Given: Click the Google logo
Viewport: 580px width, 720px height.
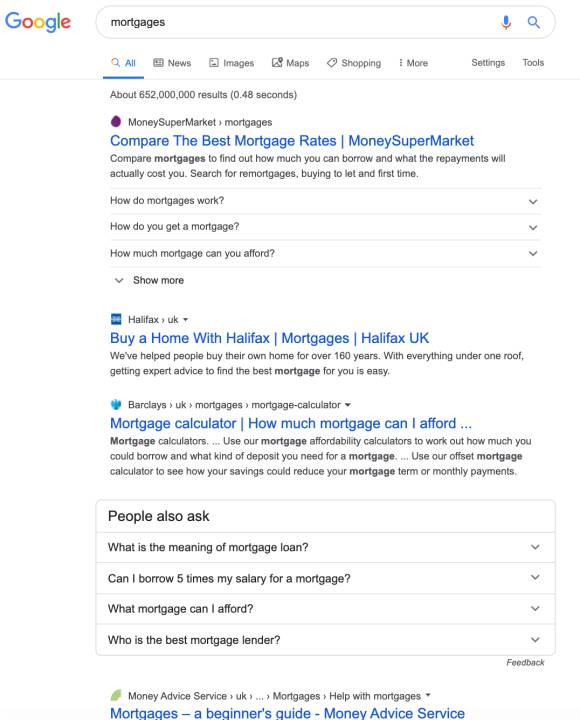Looking at the screenshot, I should [38, 22].
